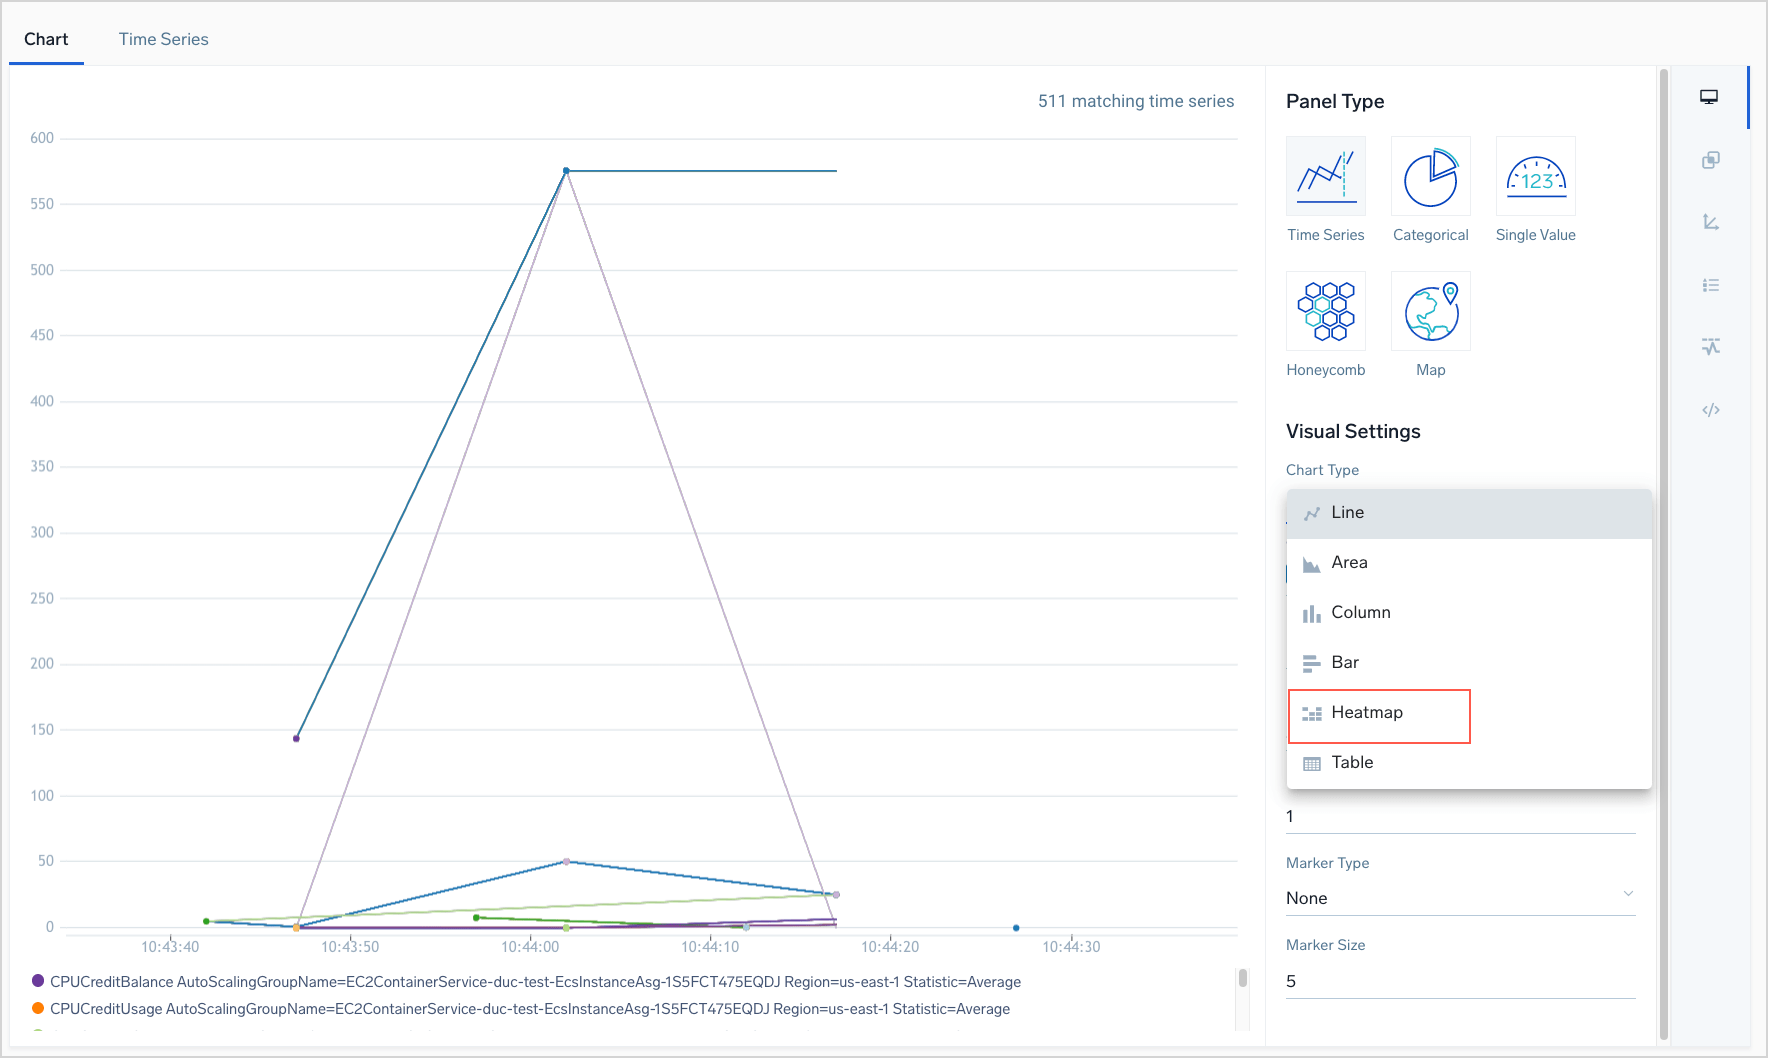The height and width of the screenshot is (1058, 1768).
Task: Open chart options with the monitor icon
Action: tap(1710, 97)
